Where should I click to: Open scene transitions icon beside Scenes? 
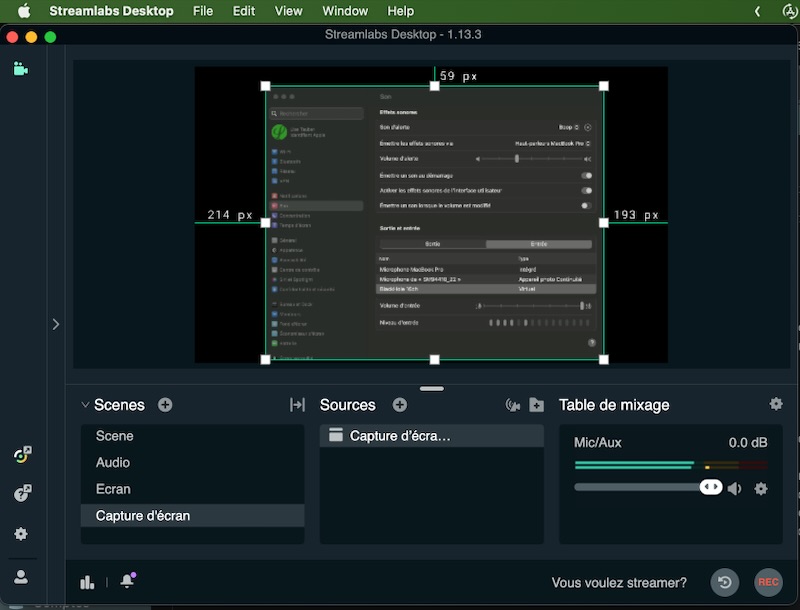click(297, 405)
